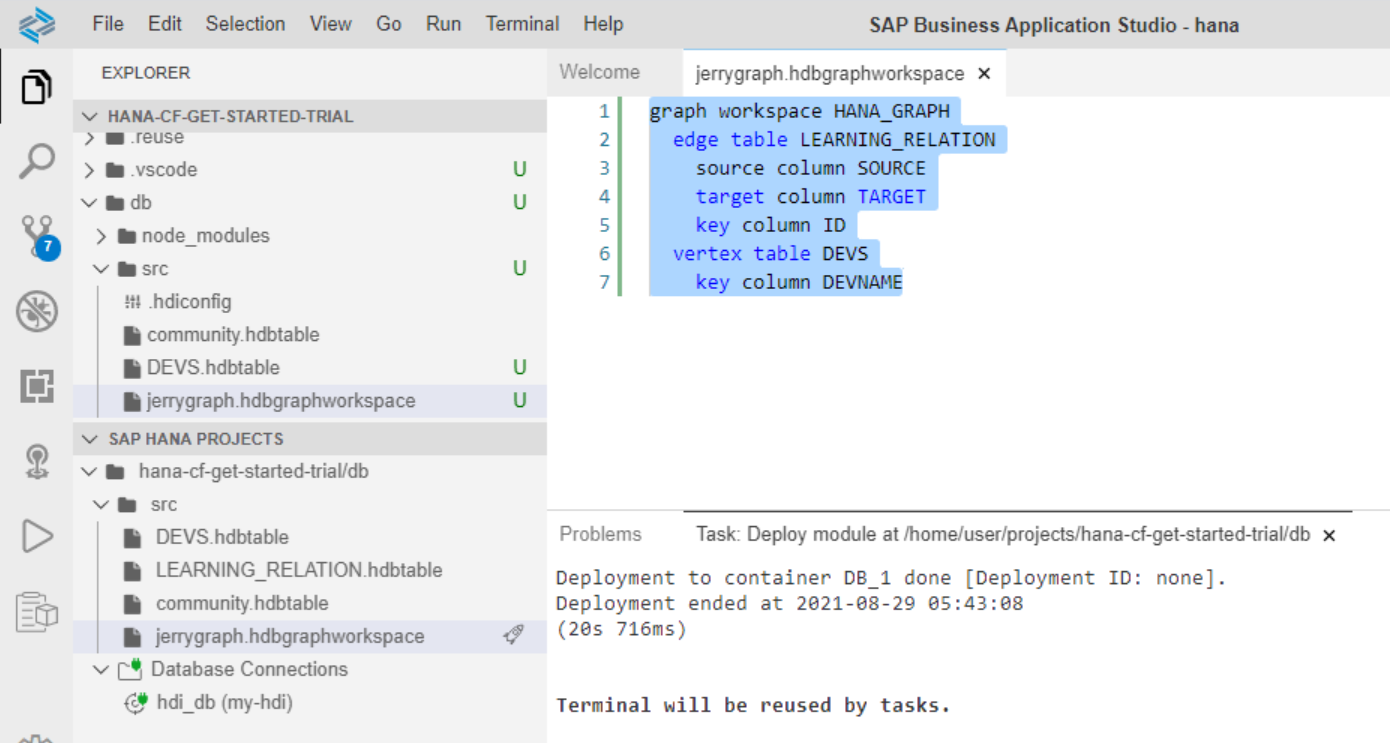Click line number 7 in editor gutter
Viewport: 1390px width, 743px height.
coord(603,282)
